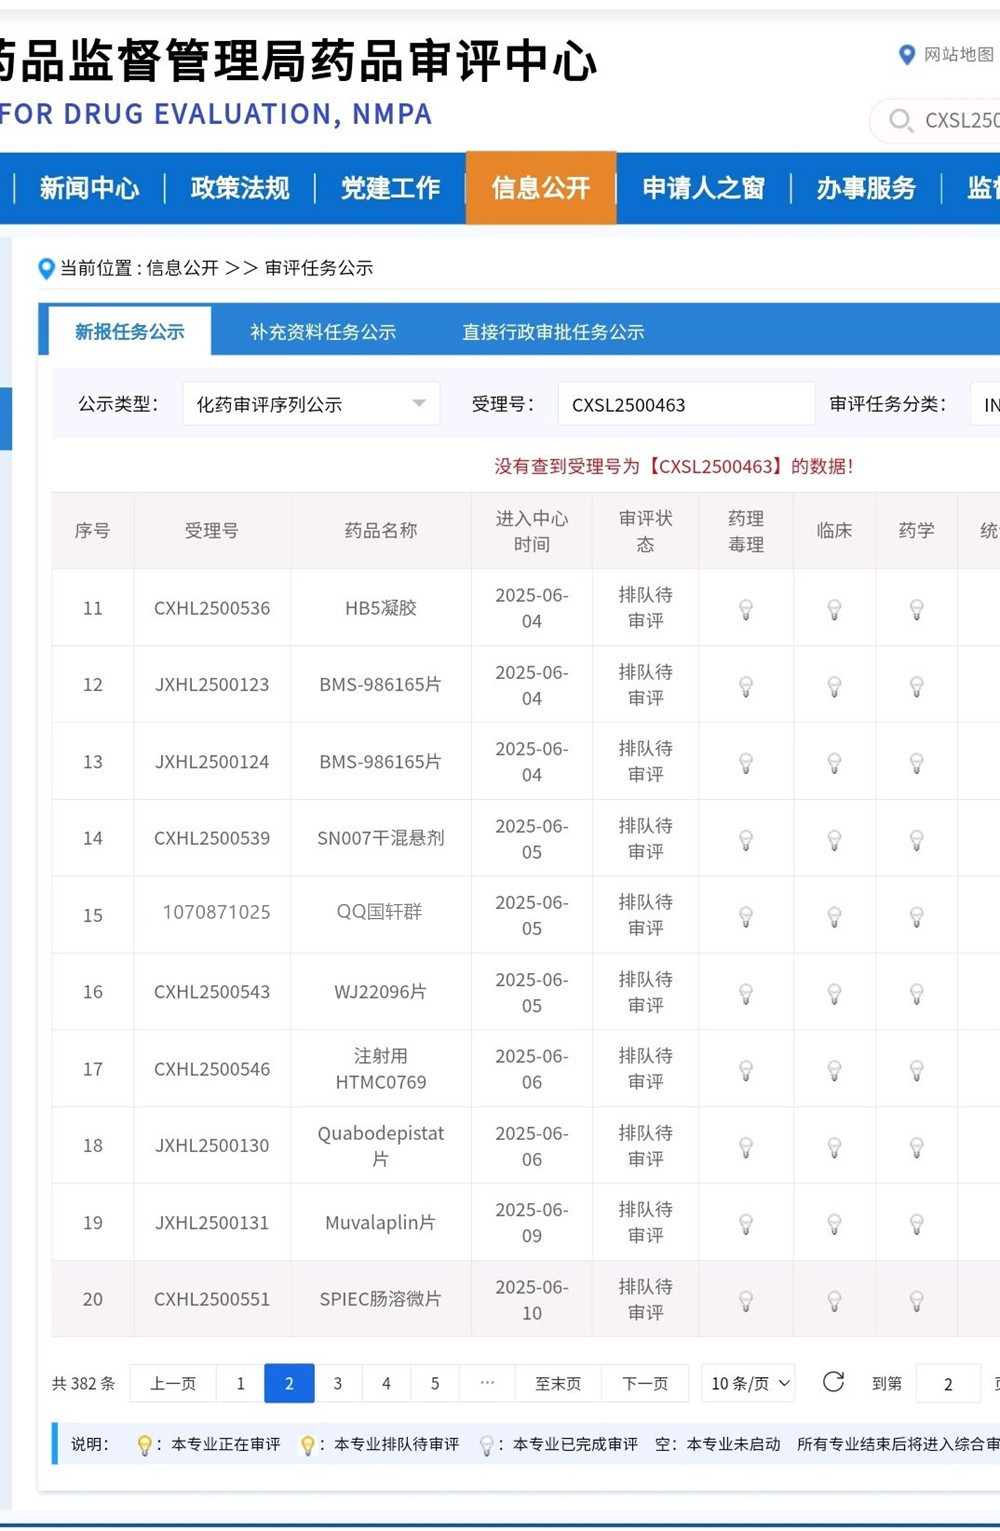
Task: Click the 药品名称 column header
Action: pos(380,530)
